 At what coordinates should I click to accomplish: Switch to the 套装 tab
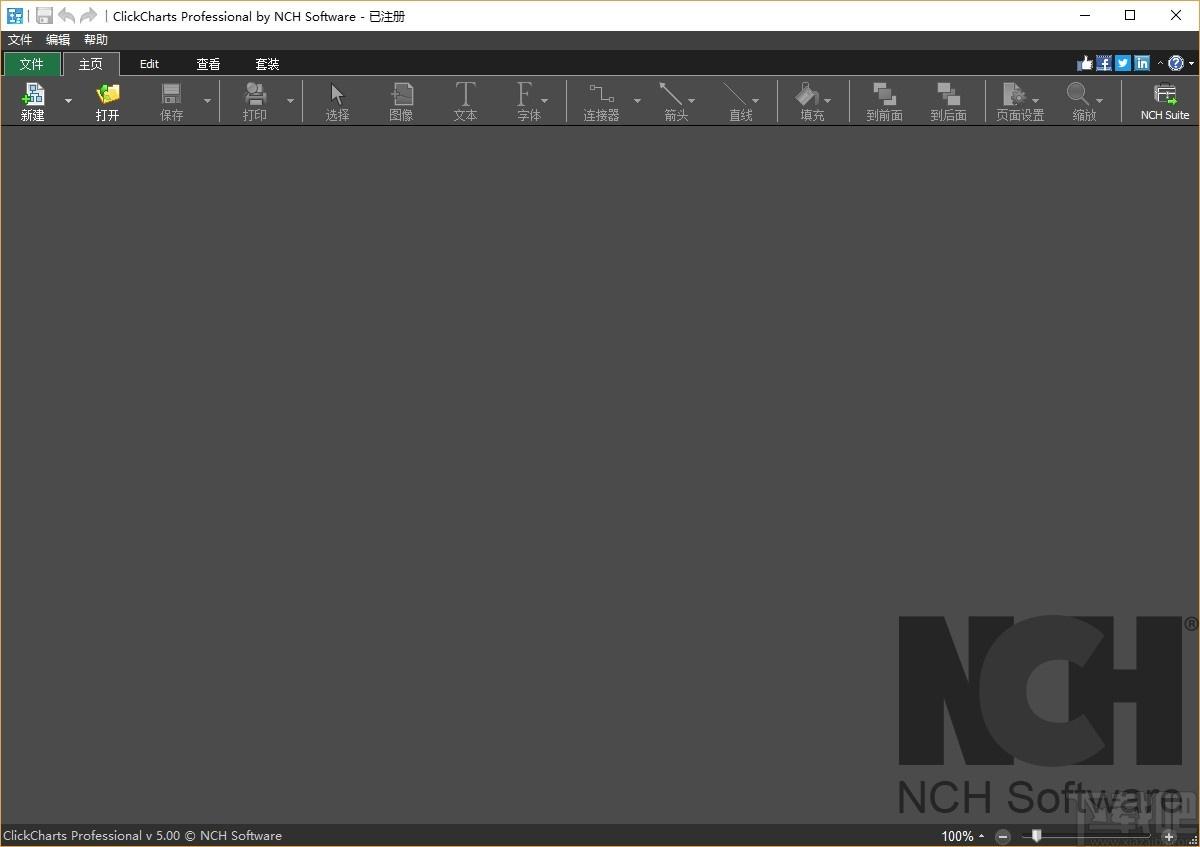point(267,64)
